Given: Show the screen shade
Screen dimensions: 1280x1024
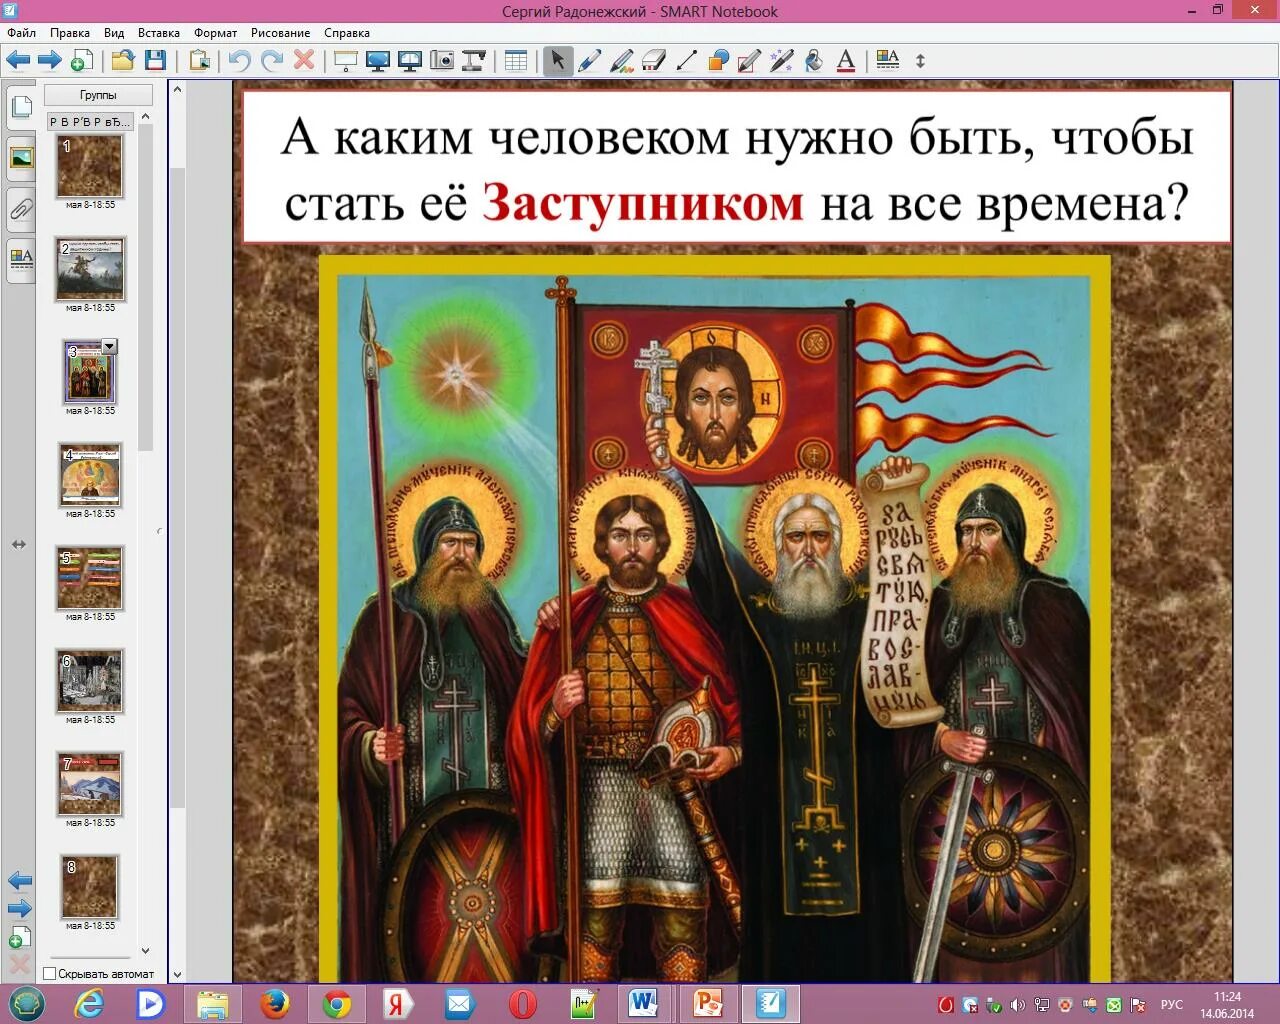Looking at the screenshot, I should [x=345, y=61].
